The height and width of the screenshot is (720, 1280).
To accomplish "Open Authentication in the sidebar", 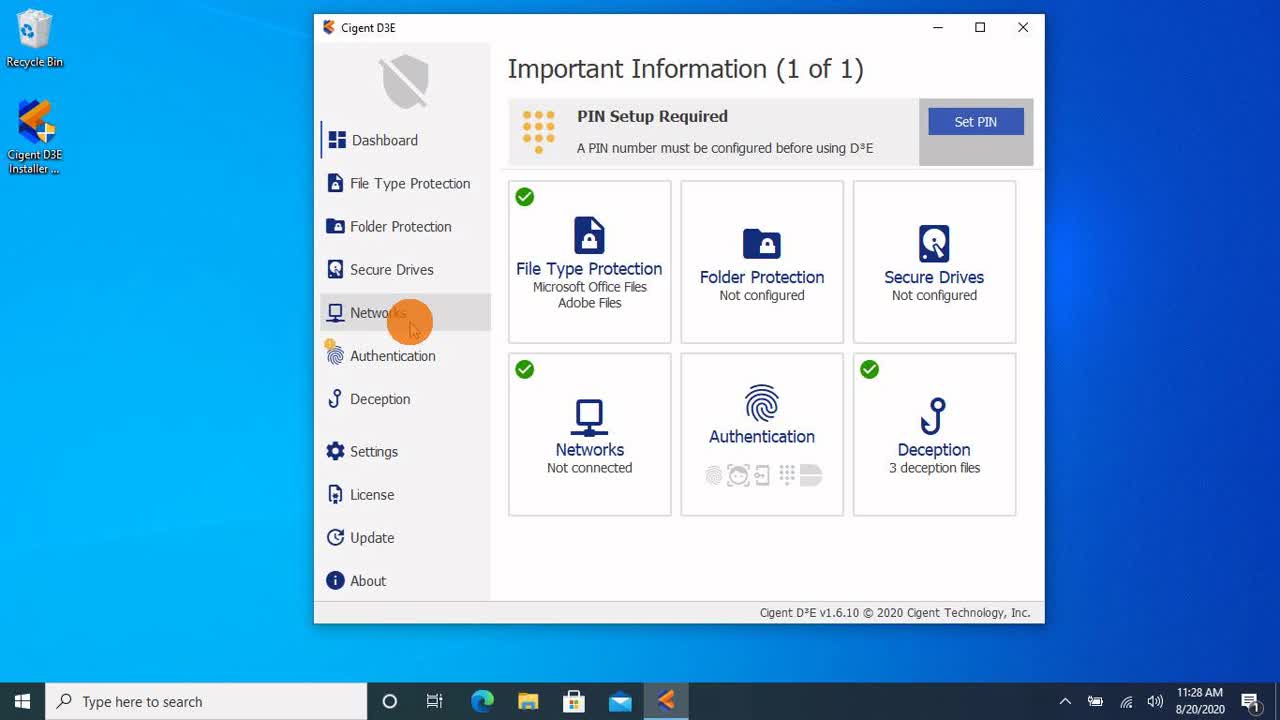I will point(405,355).
